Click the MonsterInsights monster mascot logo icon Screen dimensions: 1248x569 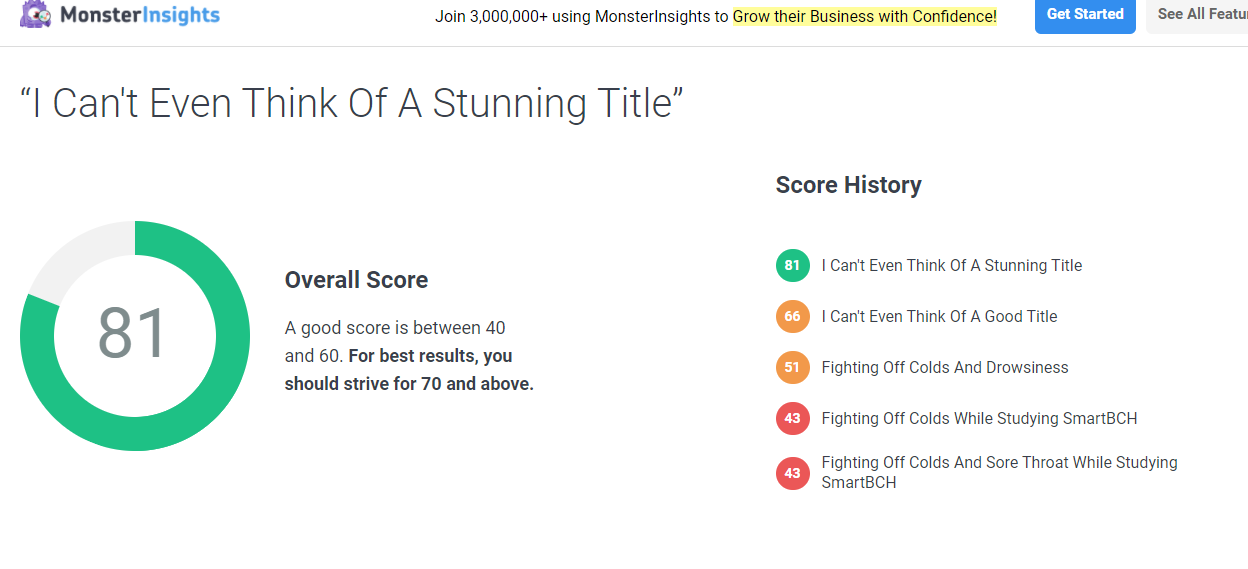click(x=35, y=14)
